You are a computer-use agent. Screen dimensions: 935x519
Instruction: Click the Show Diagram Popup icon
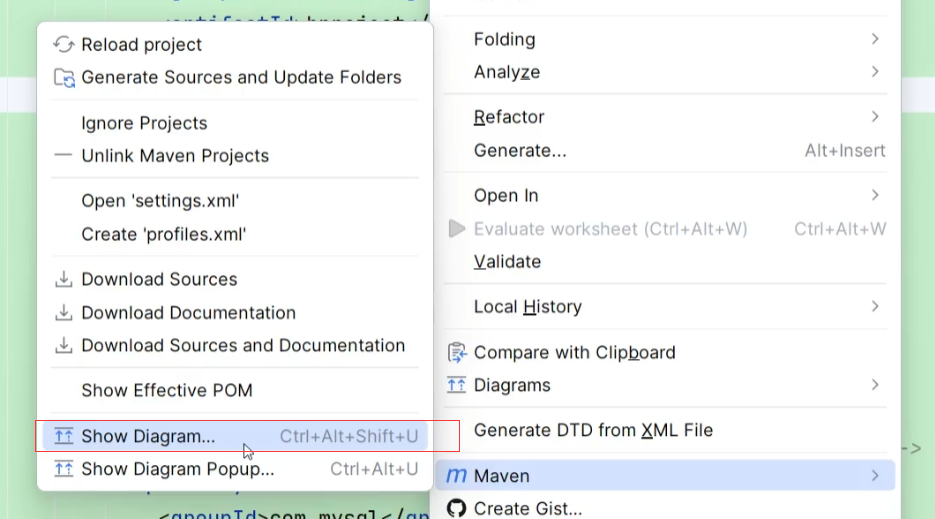64,469
